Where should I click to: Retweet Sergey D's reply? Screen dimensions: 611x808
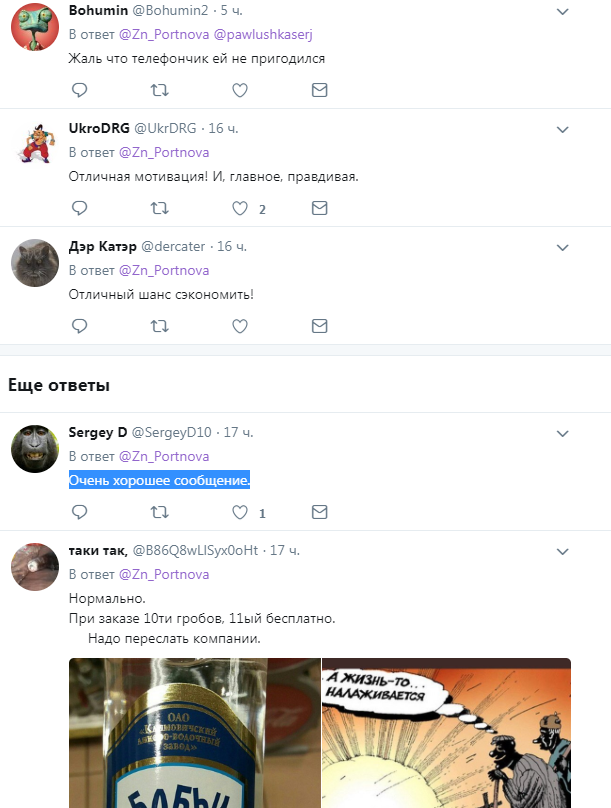tap(159, 512)
